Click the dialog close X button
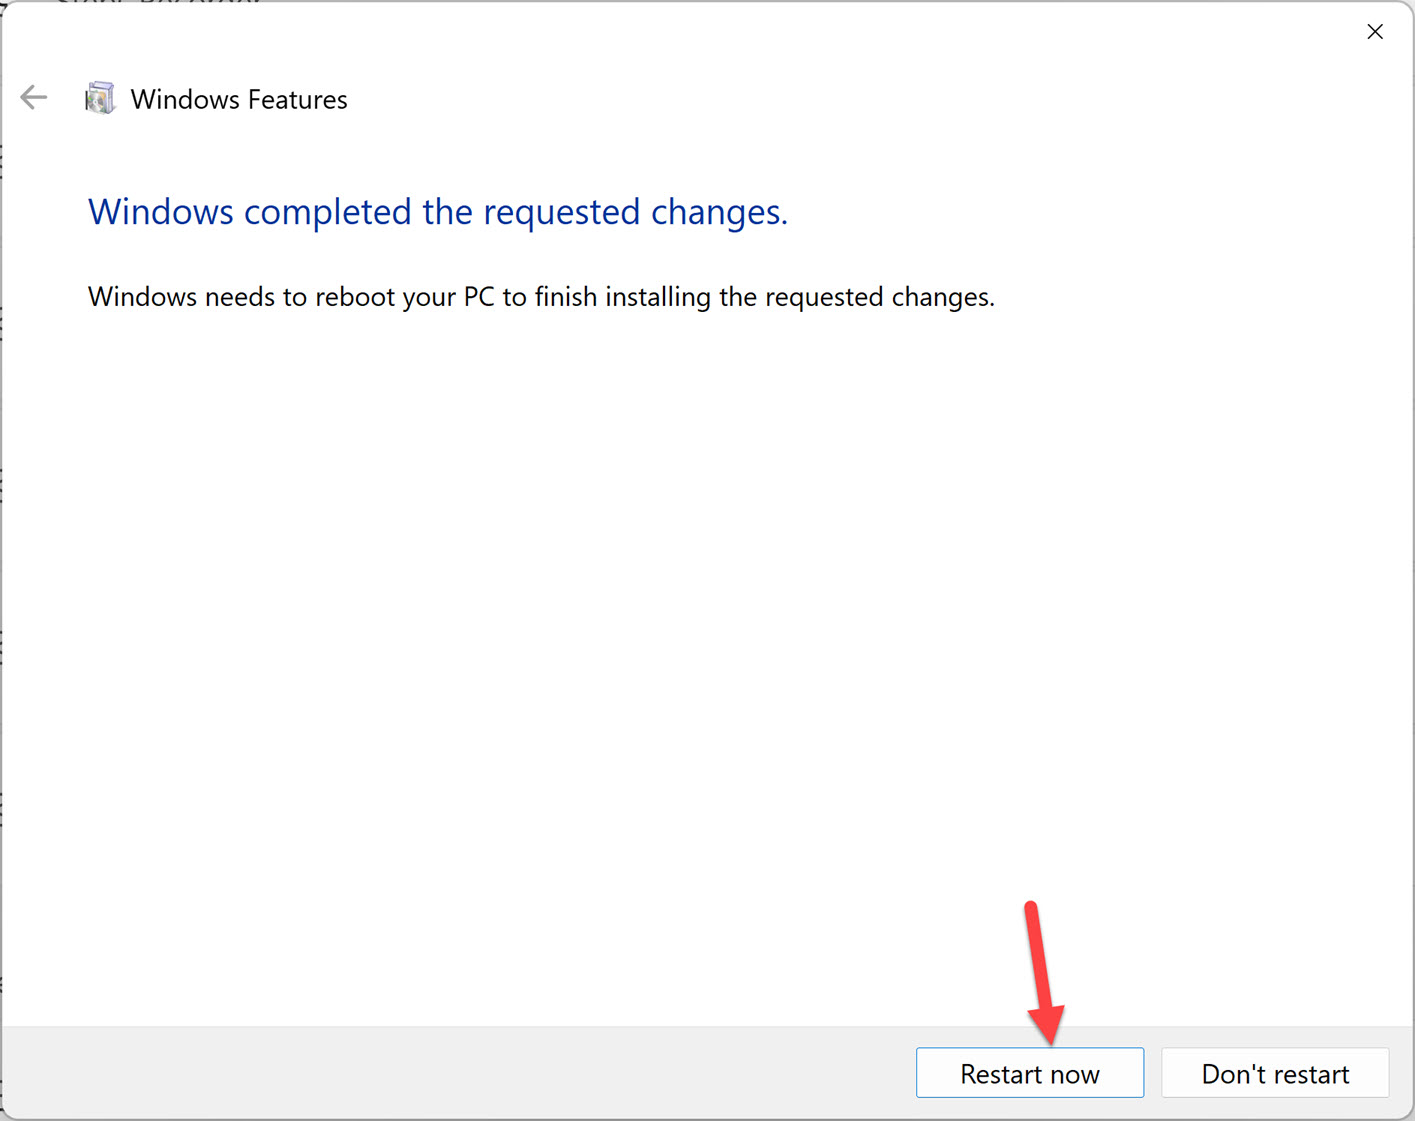Screen dimensions: 1415x1121 [1375, 31]
